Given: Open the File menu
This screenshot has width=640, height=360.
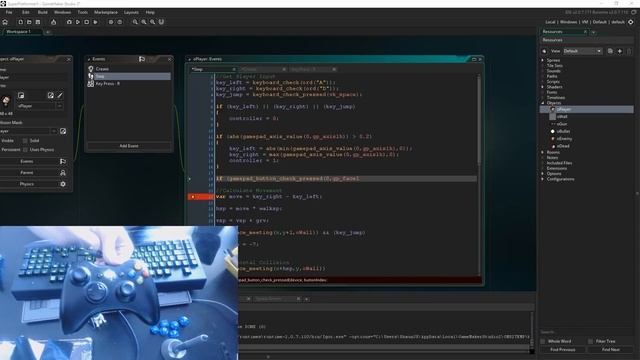Looking at the screenshot, I should [x=9, y=12].
